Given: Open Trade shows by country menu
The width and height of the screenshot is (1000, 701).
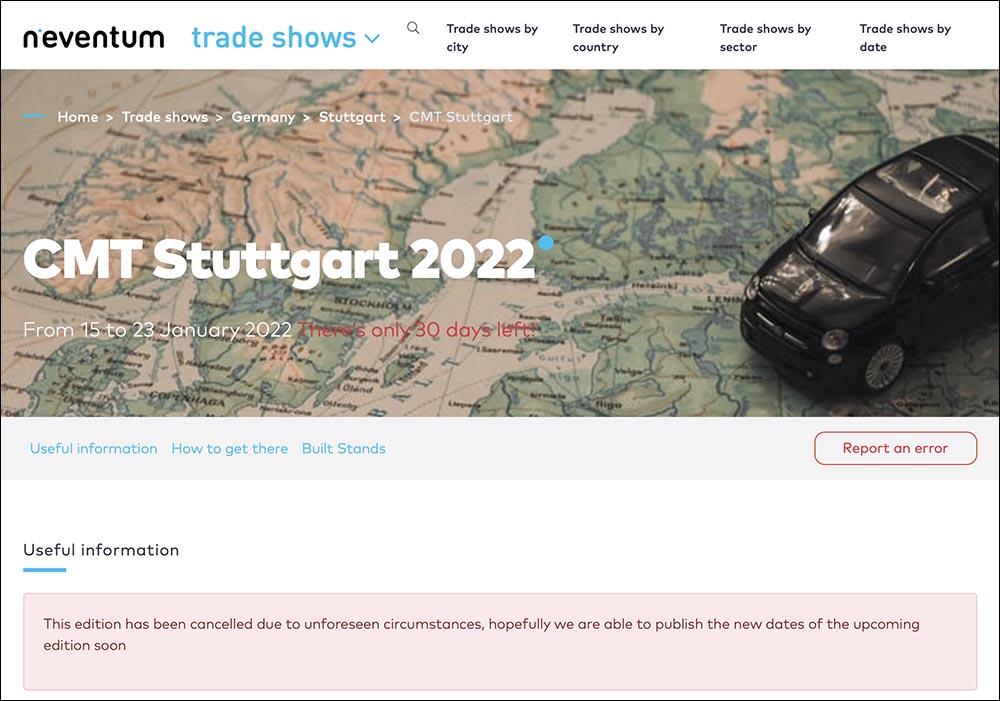Looking at the screenshot, I should click(618, 38).
